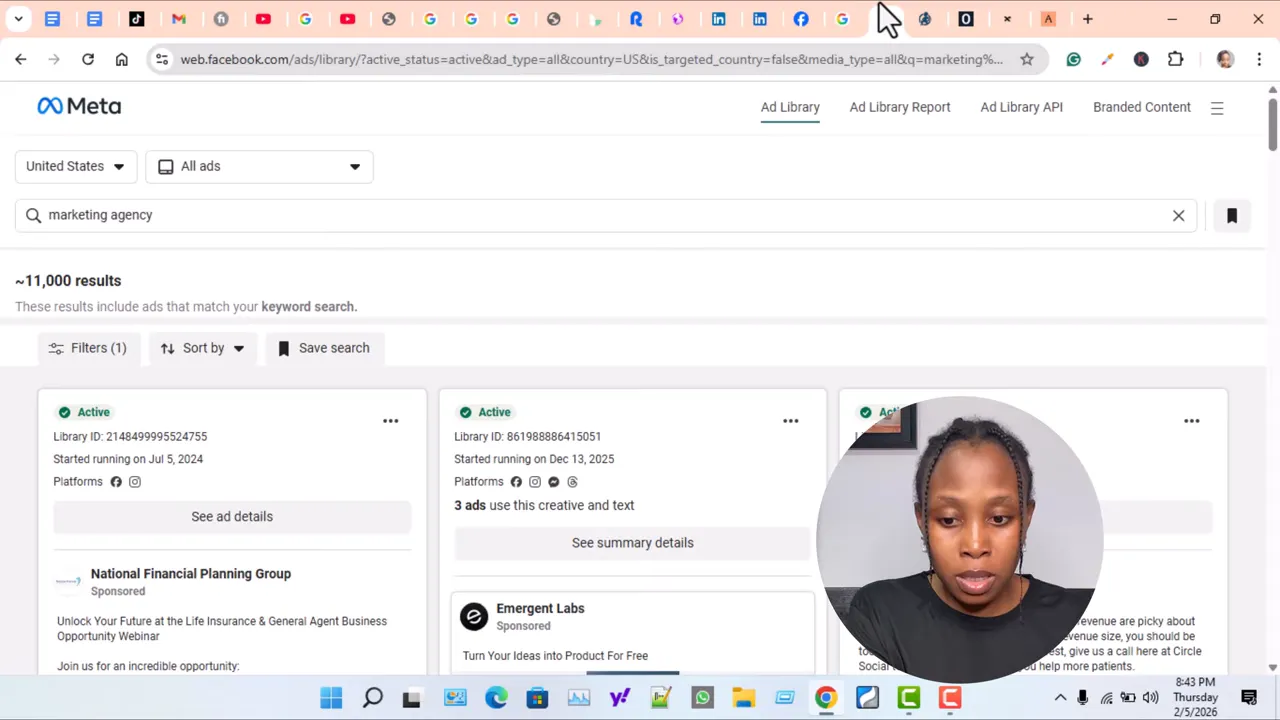Click the browser address bar URL
The height and width of the screenshot is (720, 1280).
pos(591,60)
